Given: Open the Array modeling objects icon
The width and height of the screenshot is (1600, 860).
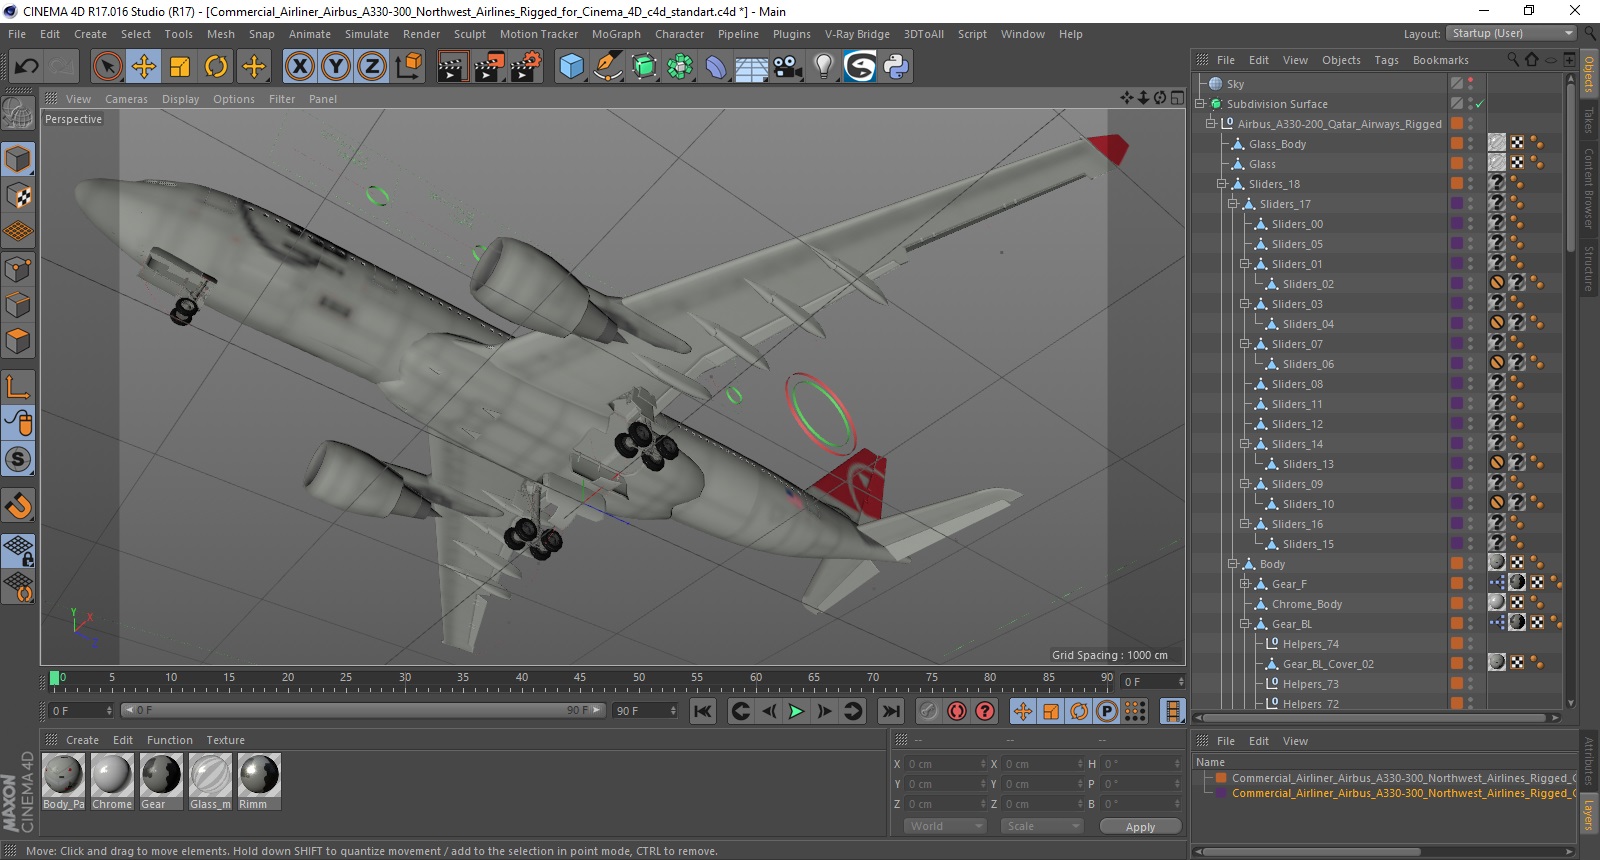Looking at the screenshot, I should pyautogui.click(x=680, y=67).
